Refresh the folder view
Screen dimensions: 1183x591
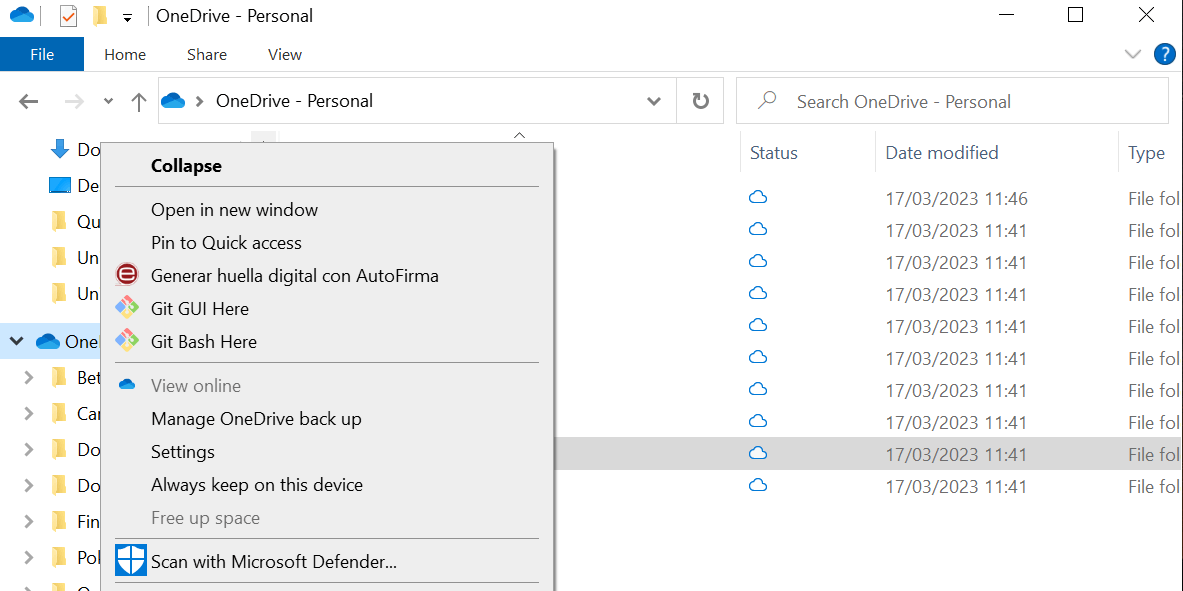pos(700,100)
